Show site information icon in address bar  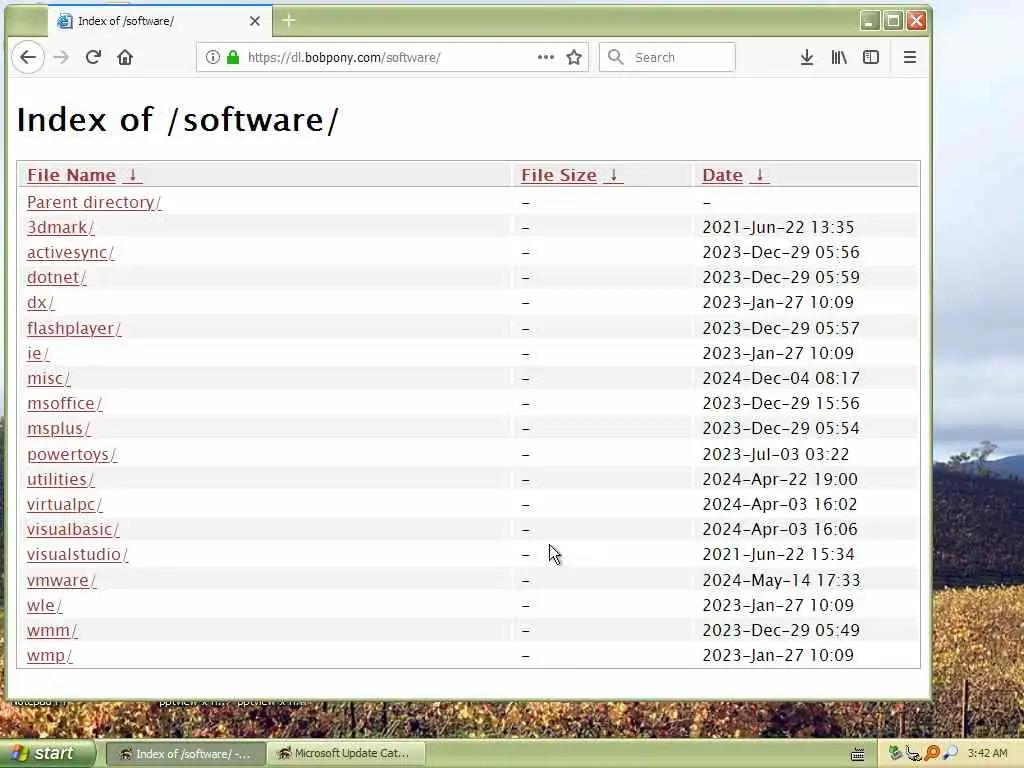(213, 57)
